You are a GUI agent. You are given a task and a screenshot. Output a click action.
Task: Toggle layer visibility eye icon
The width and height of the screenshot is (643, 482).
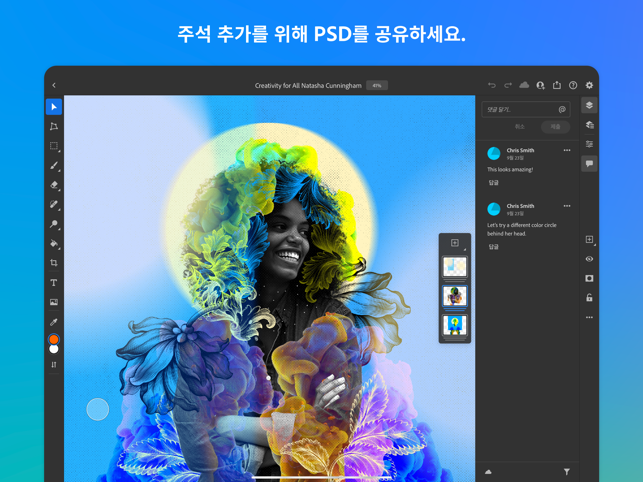click(589, 259)
